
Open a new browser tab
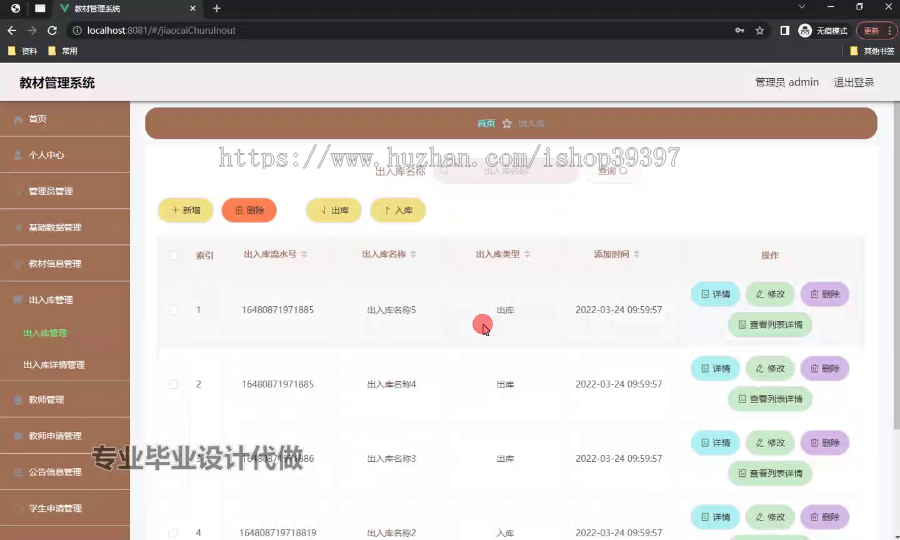(x=216, y=8)
